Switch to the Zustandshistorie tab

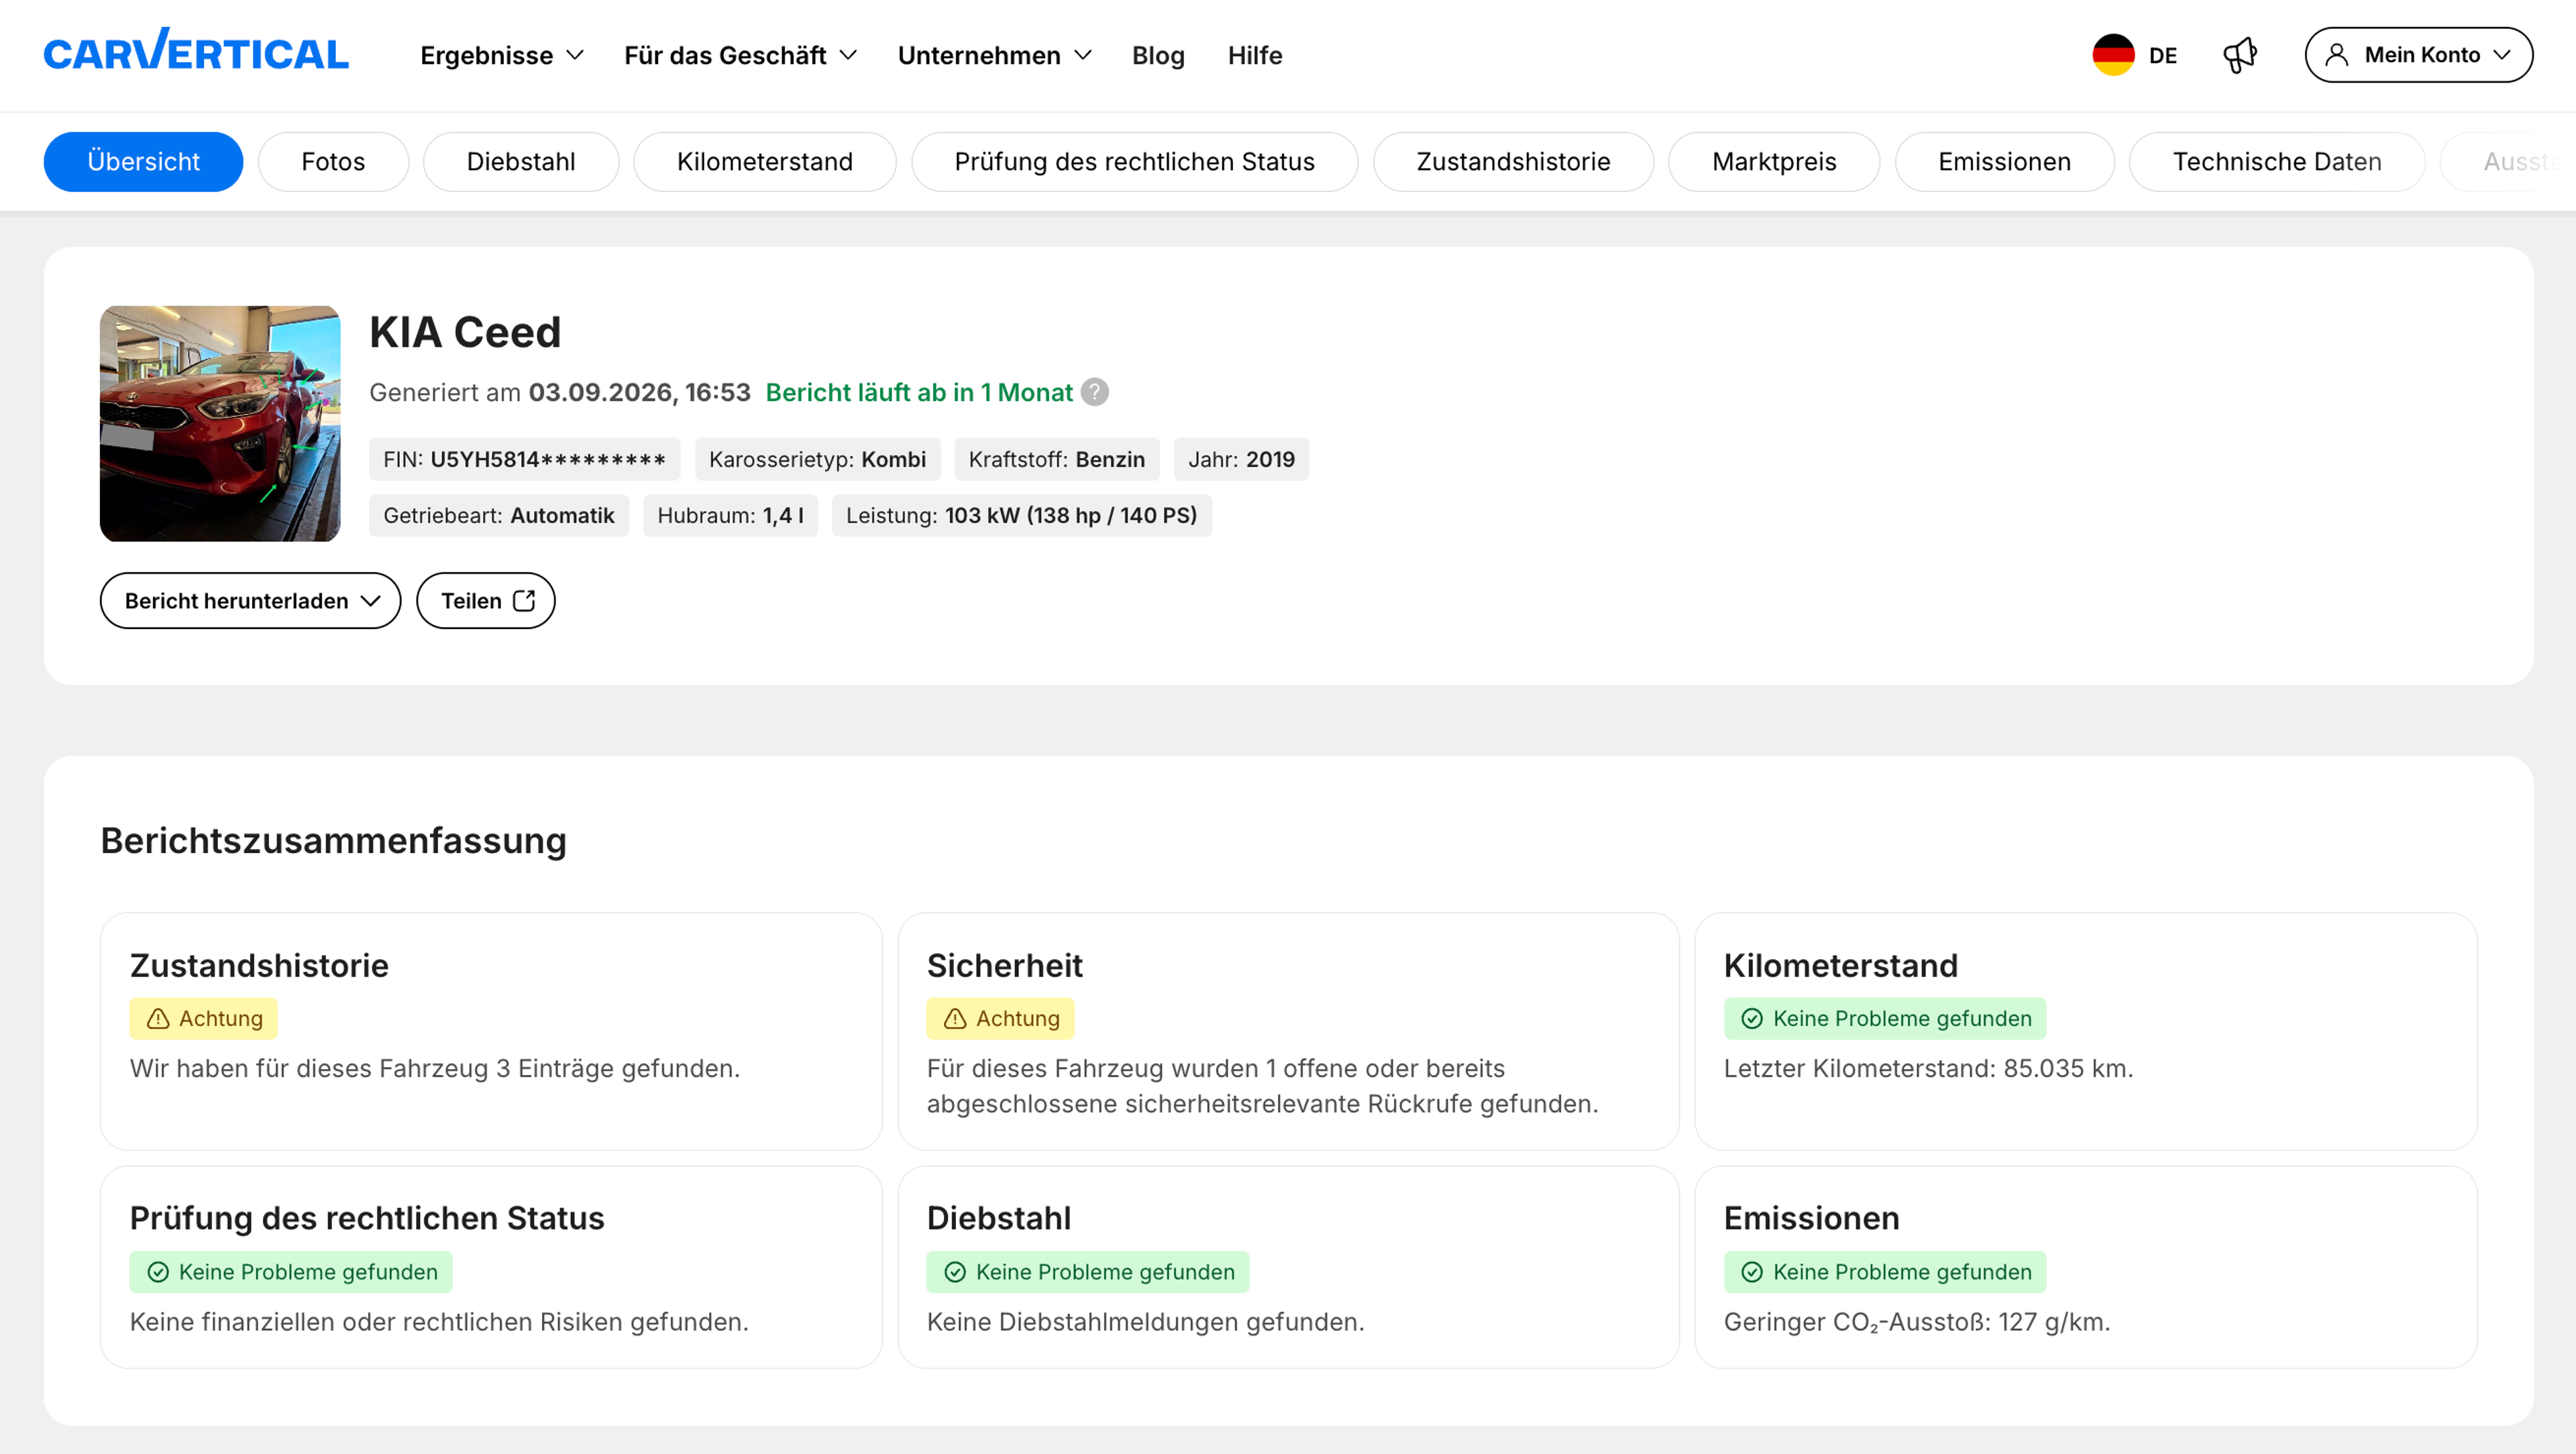(1513, 162)
